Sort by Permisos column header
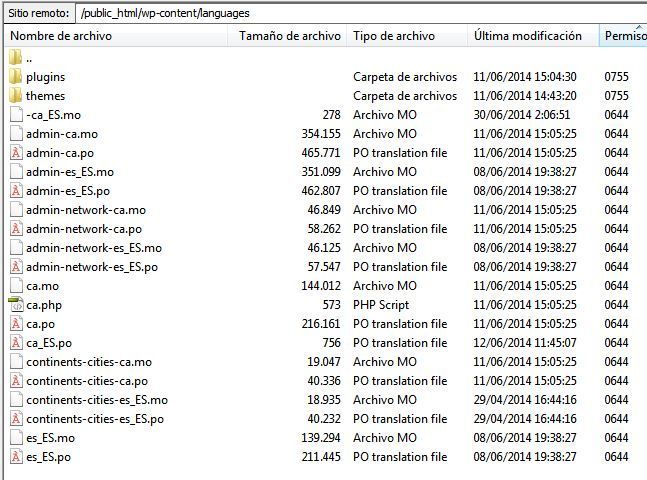Image resolution: width=647 pixels, height=480 pixels. pyautogui.click(x=623, y=36)
